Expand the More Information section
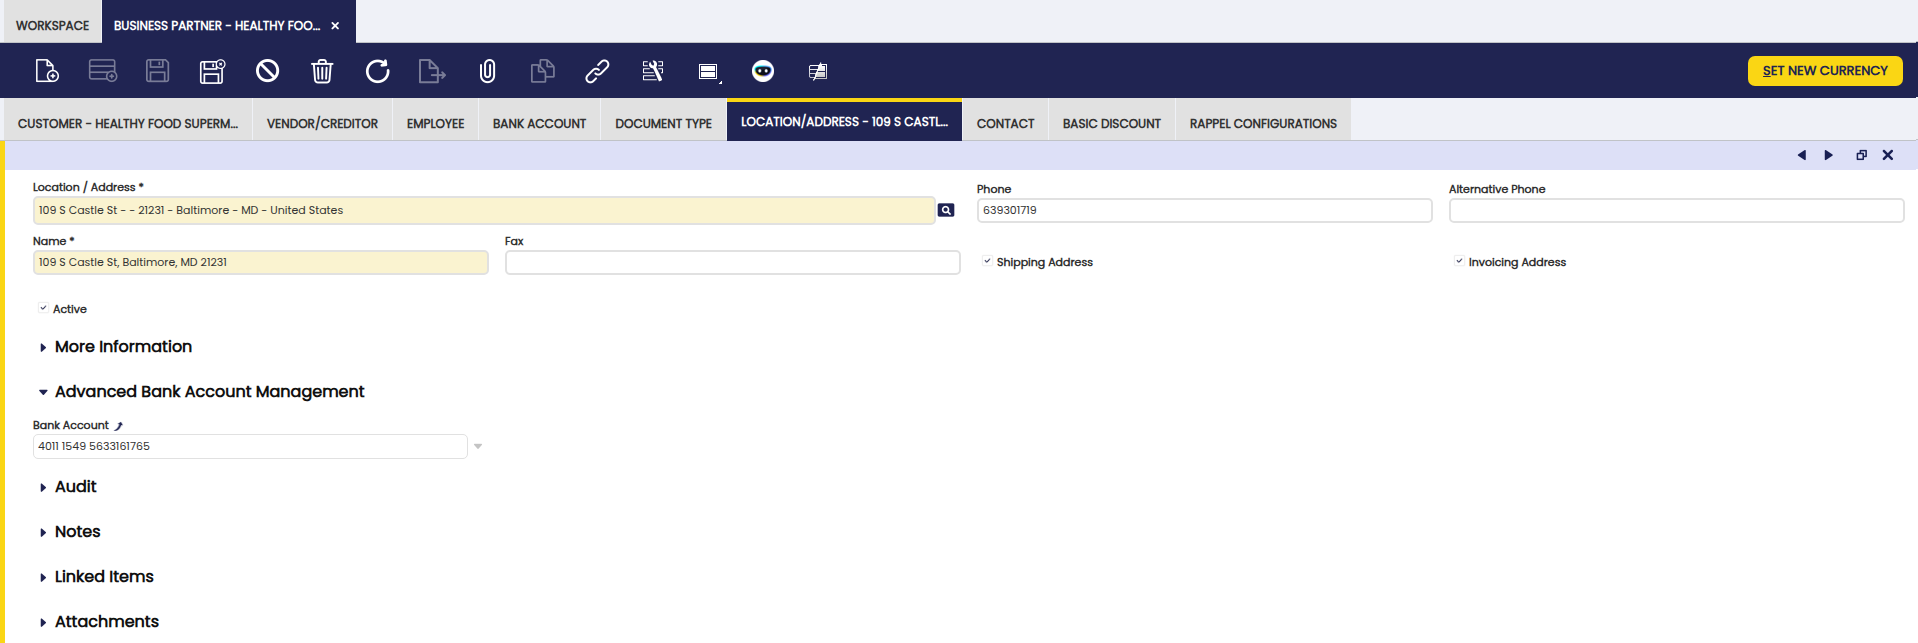The image size is (1918, 643). tap(122, 347)
